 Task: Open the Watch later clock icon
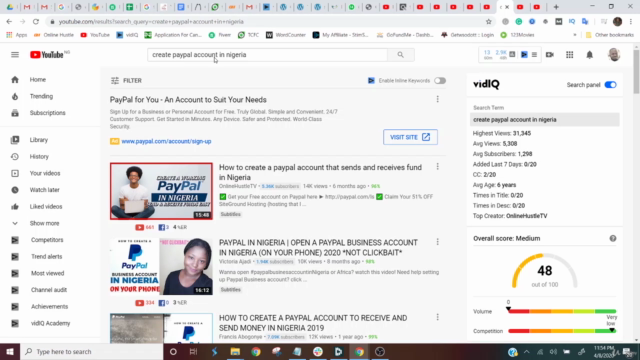click(x=15, y=190)
